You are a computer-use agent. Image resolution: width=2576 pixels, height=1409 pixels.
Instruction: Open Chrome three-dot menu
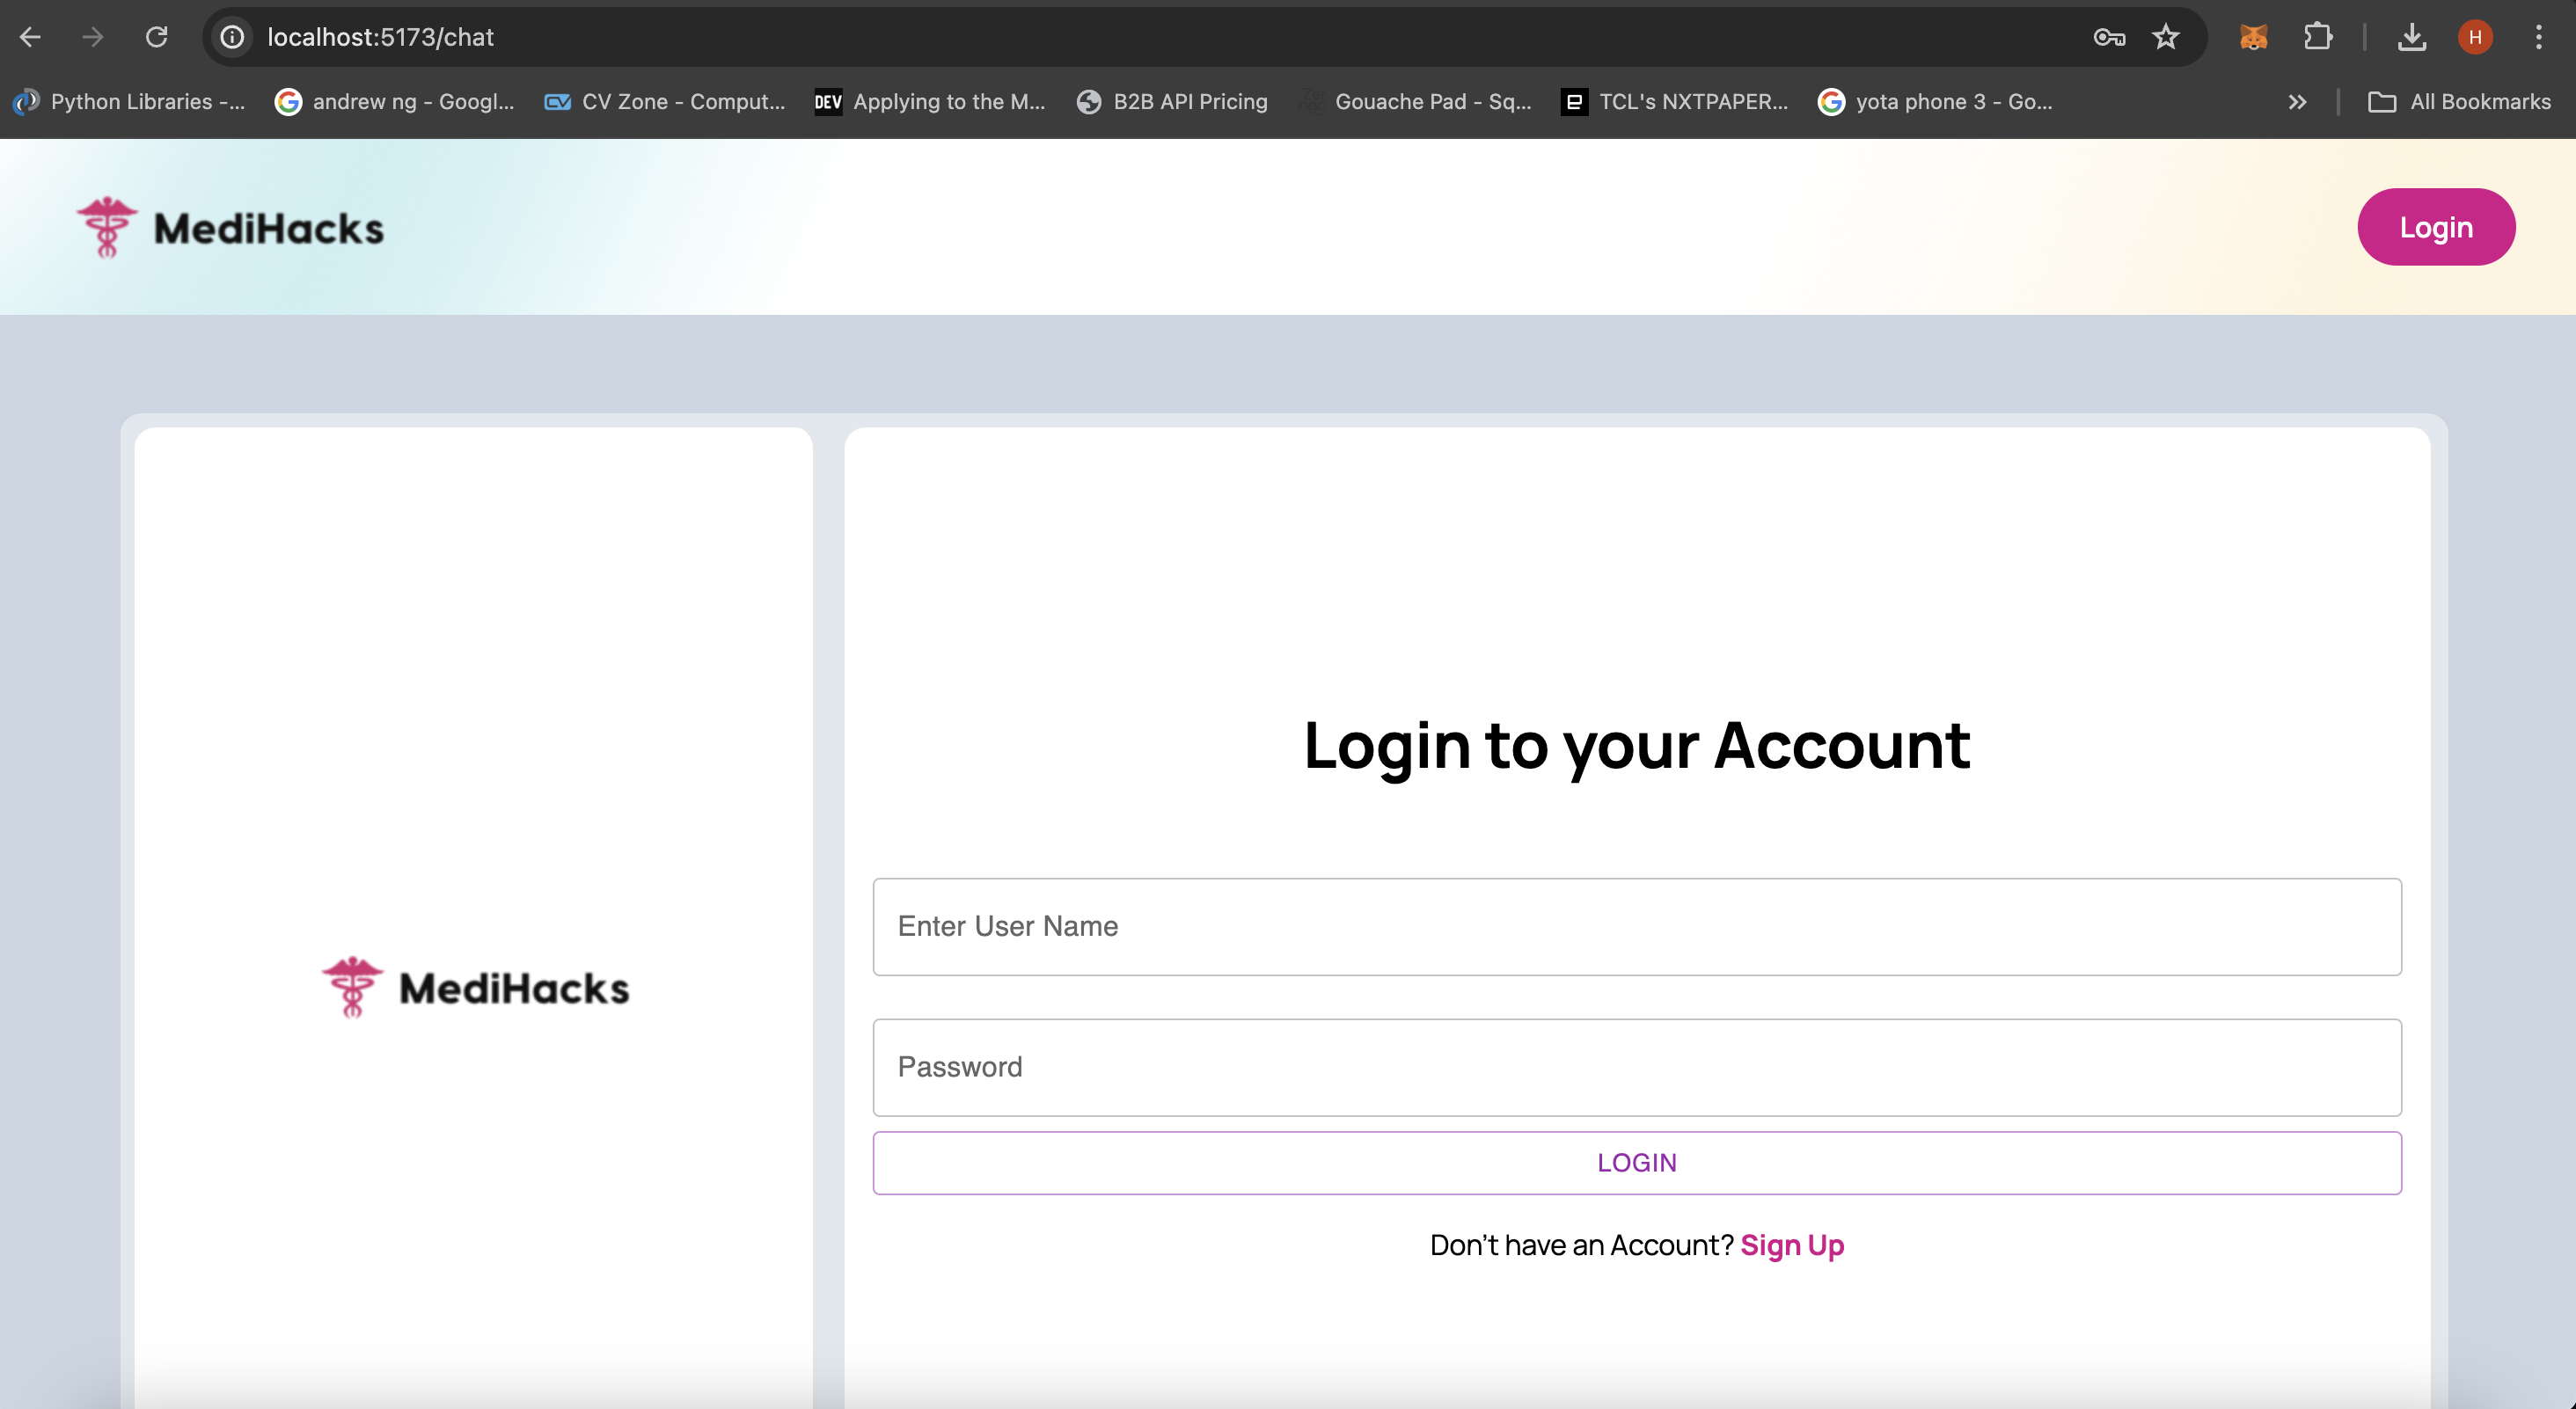pos(2538,37)
